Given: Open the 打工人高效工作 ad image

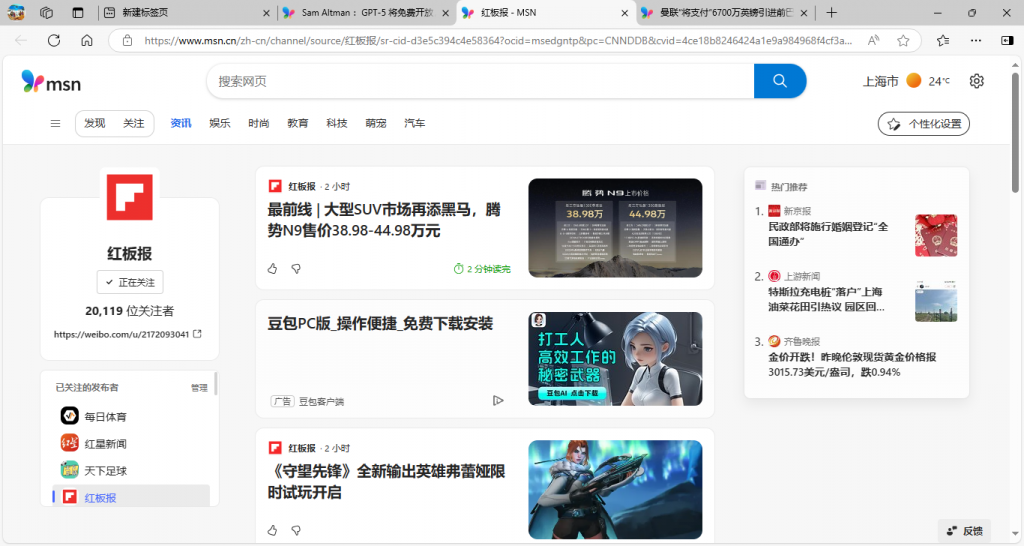Looking at the screenshot, I should [615, 359].
